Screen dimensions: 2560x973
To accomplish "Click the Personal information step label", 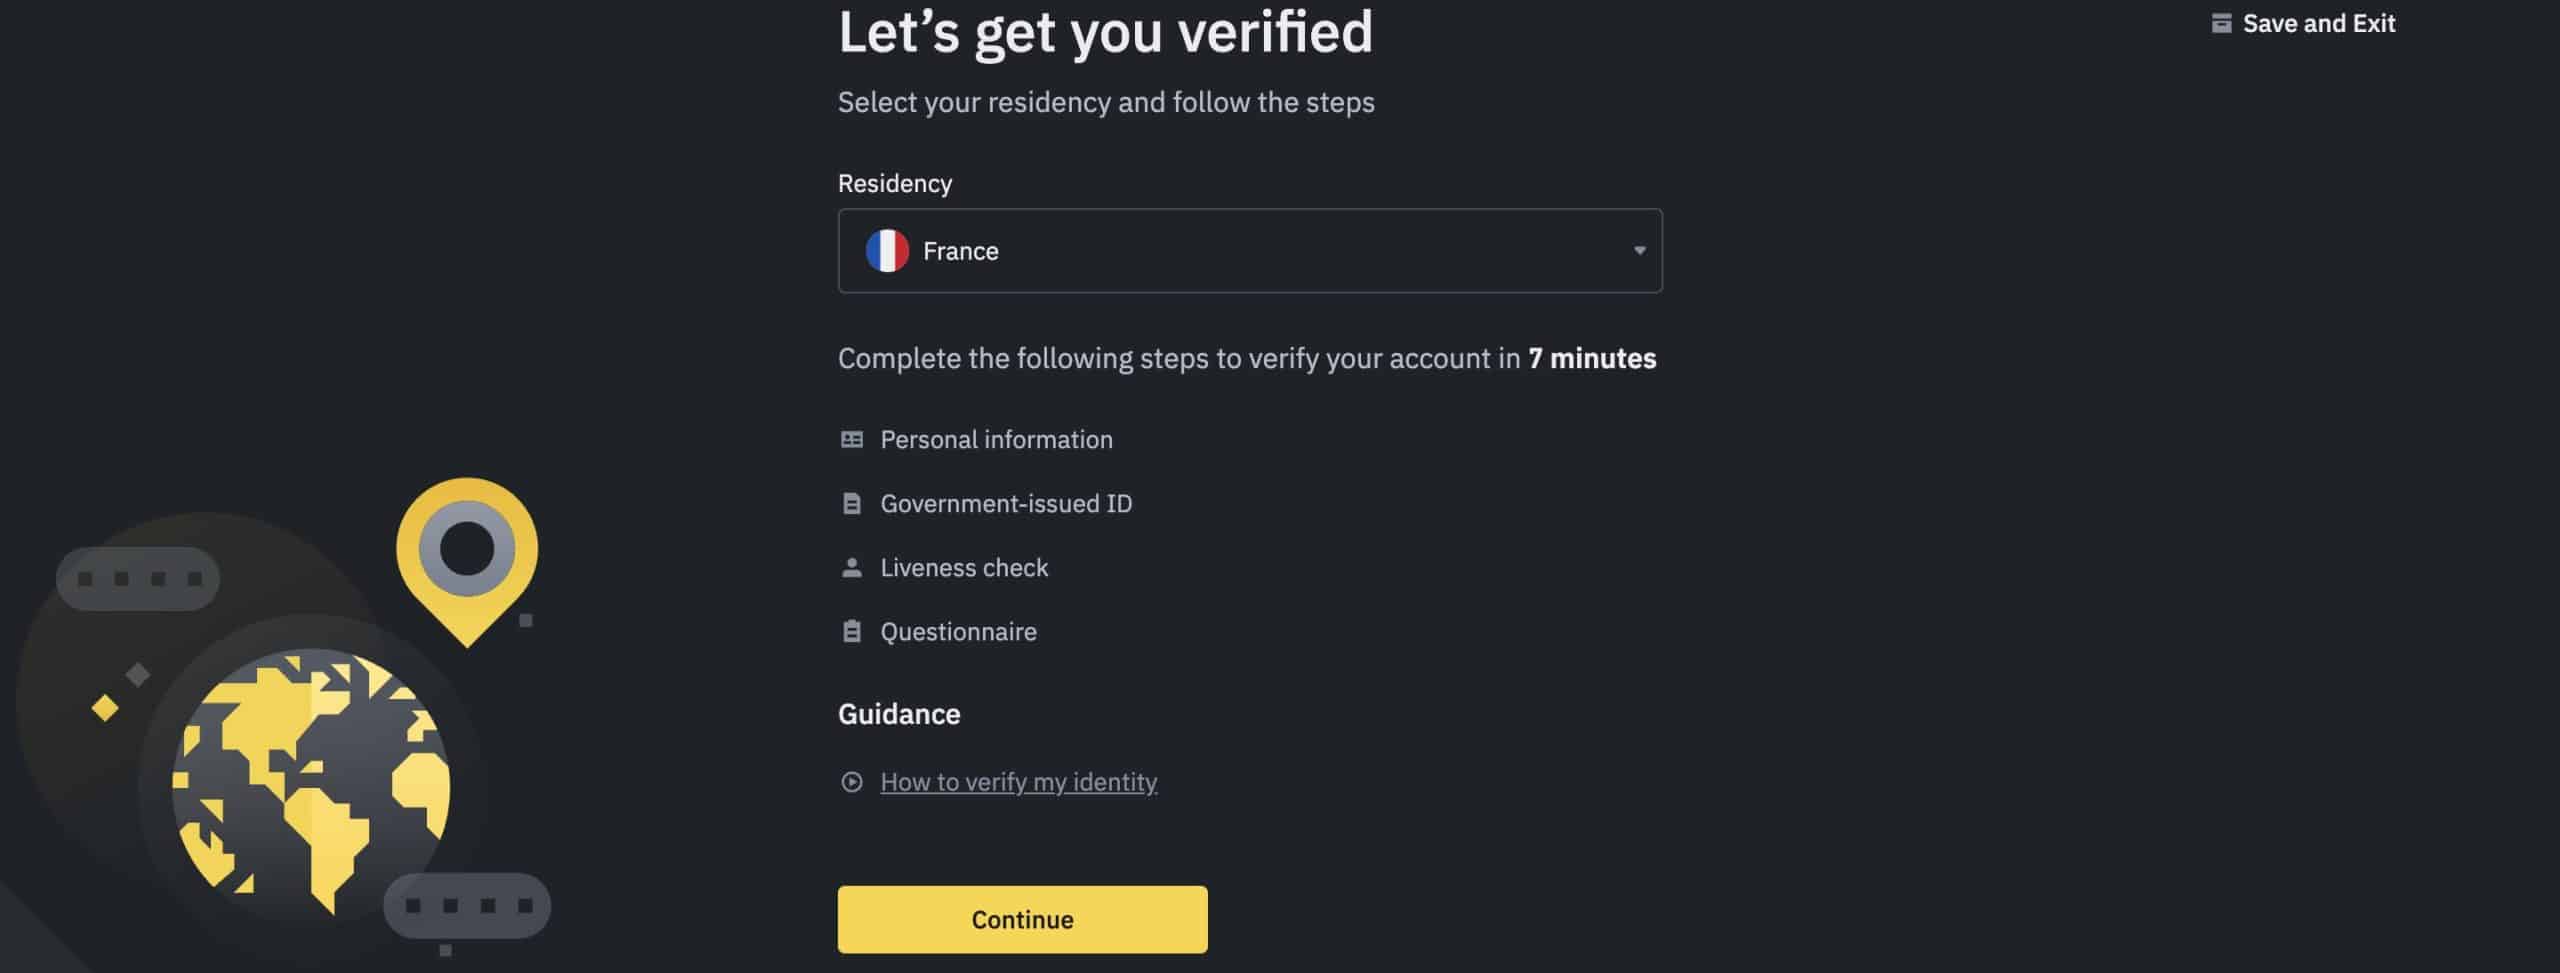I will 996,440.
